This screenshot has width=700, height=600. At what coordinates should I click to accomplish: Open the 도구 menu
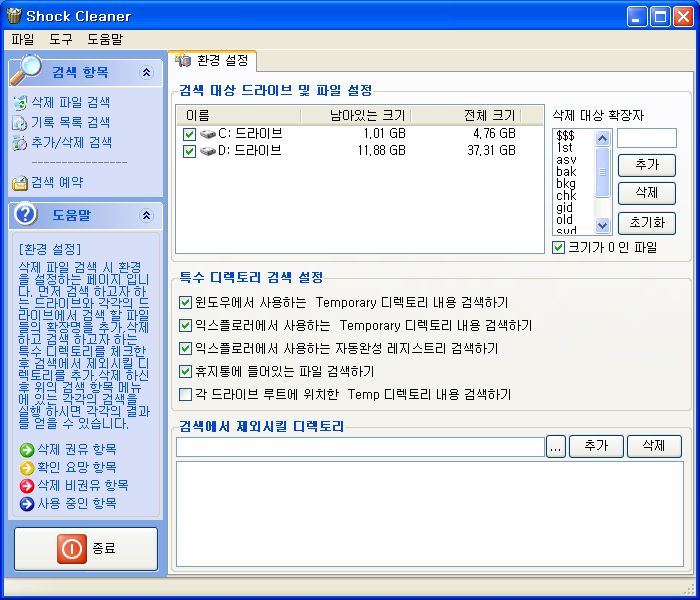61,39
